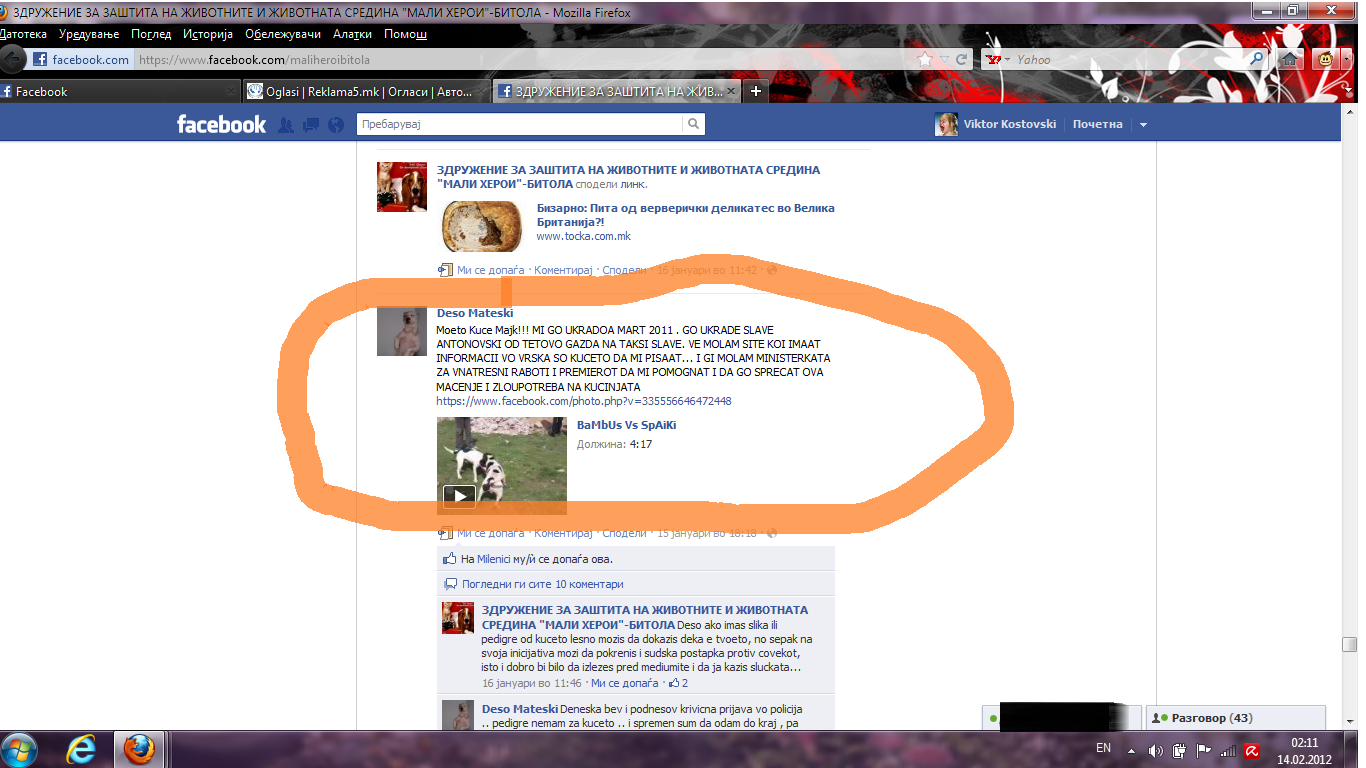Open a new Firefox tab
Image resolution: width=1366 pixels, height=768 pixels.
pos(756,91)
